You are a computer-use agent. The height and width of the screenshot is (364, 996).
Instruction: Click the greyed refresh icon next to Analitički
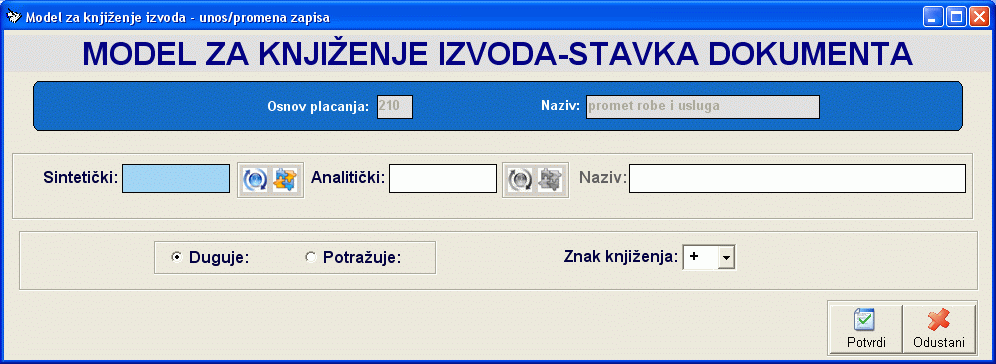[520, 180]
